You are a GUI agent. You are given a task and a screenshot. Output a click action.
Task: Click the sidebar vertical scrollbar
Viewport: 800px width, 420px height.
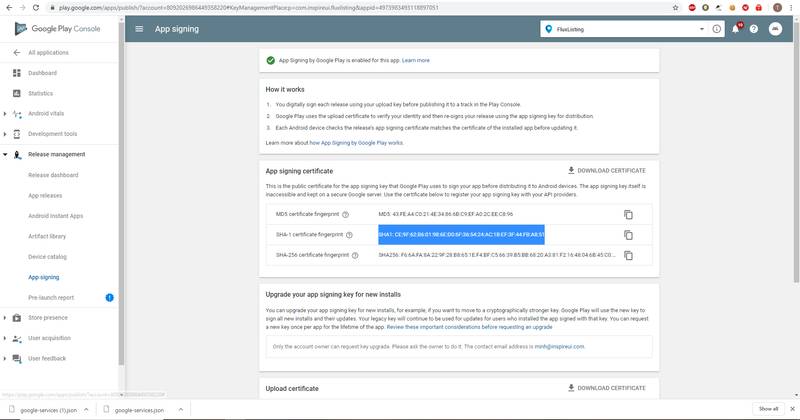121,194
